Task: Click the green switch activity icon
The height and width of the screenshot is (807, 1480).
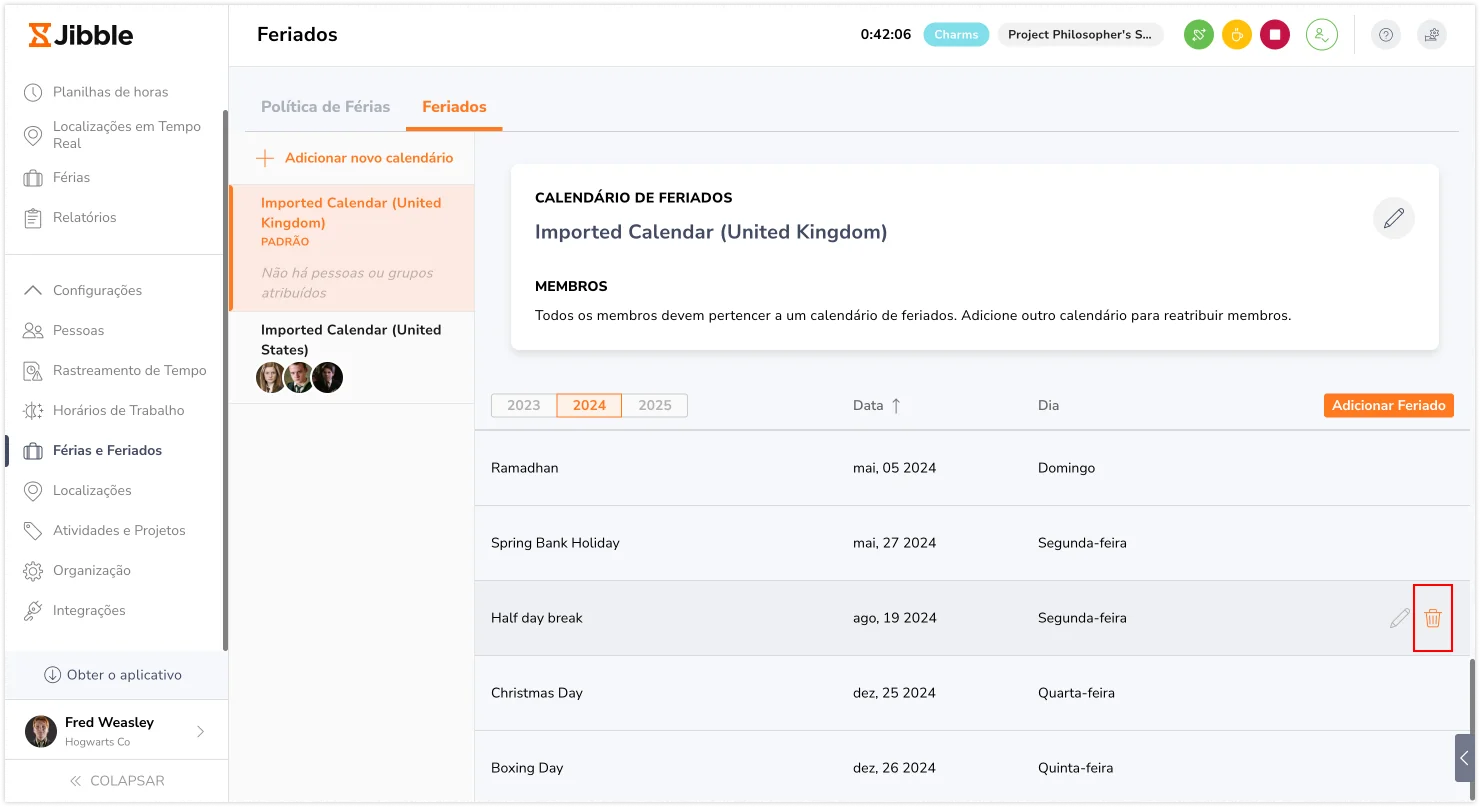Action: click(x=1198, y=35)
